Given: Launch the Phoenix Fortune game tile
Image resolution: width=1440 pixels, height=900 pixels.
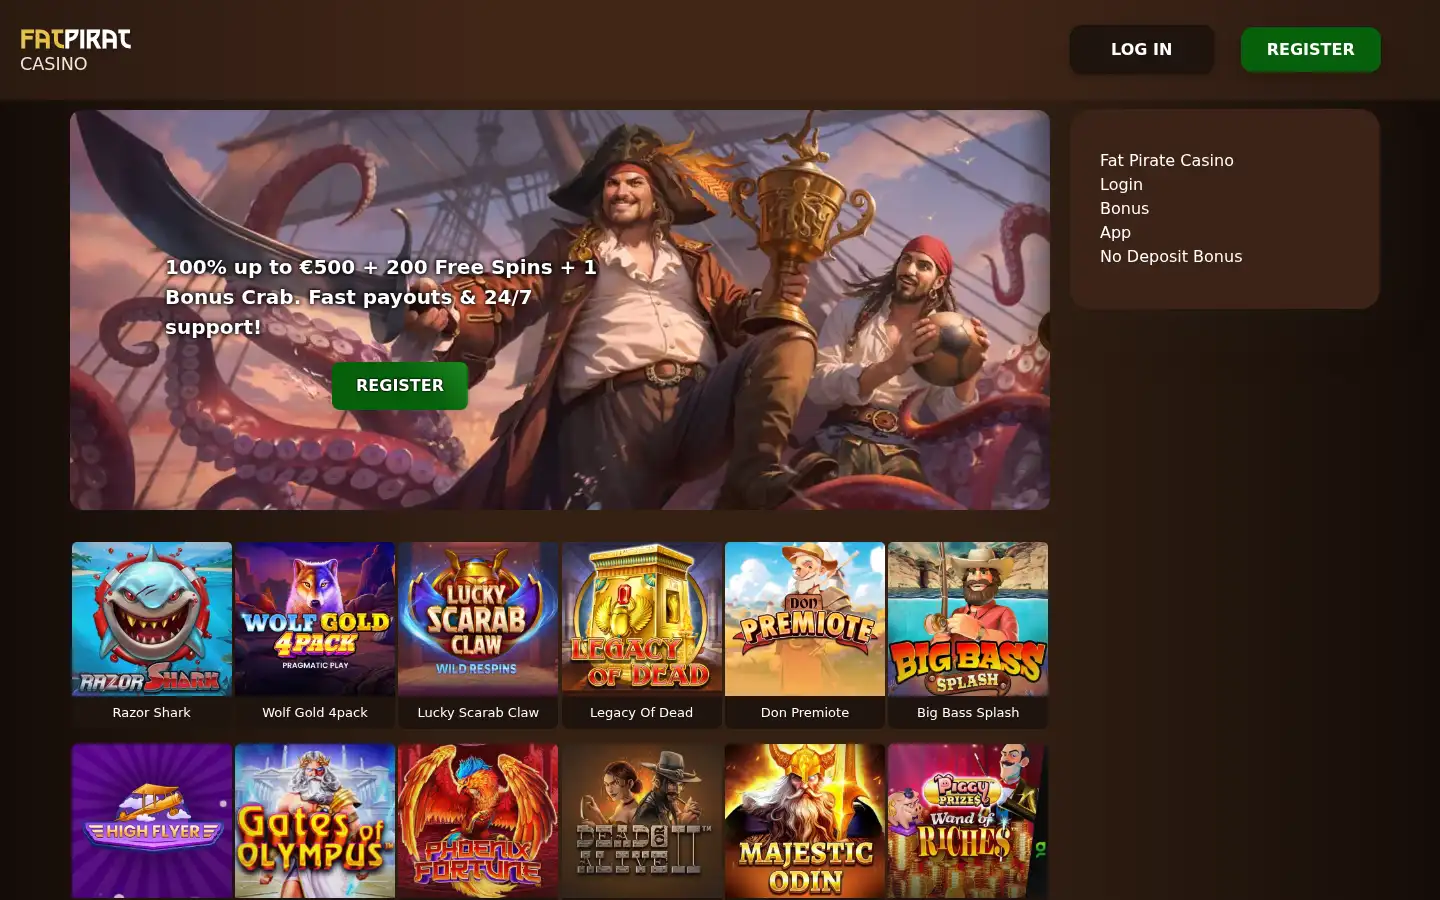Looking at the screenshot, I should pyautogui.click(x=478, y=821).
